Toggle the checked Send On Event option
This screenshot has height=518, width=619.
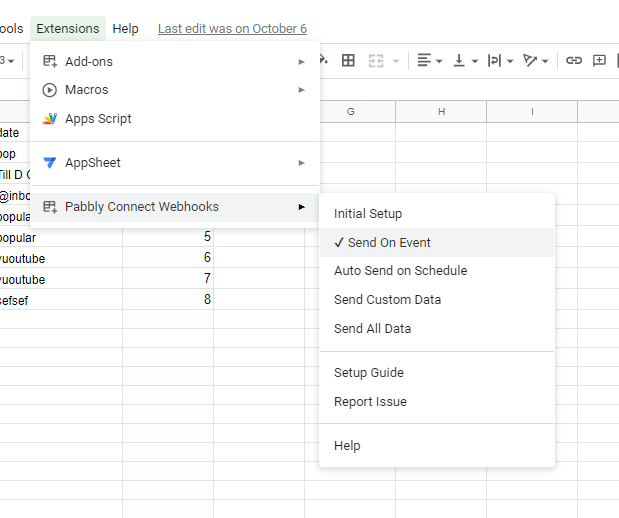coord(437,242)
